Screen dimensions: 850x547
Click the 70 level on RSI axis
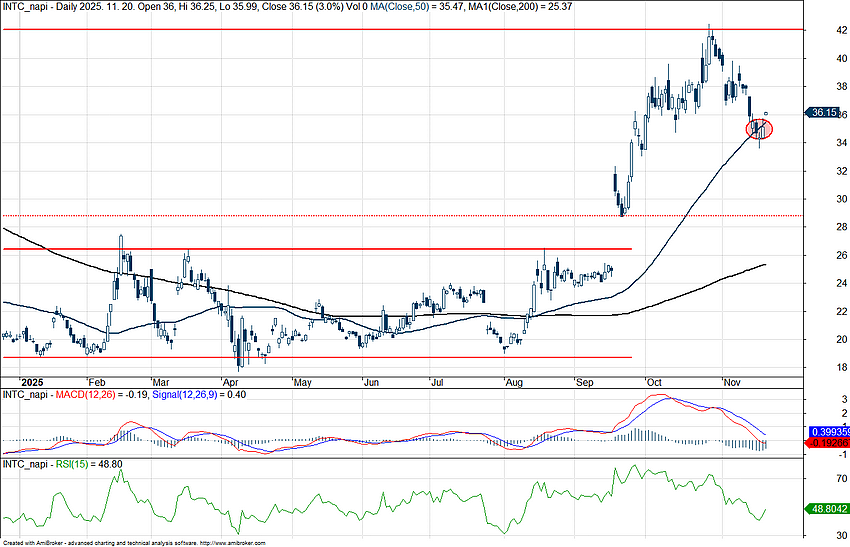pos(814,480)
